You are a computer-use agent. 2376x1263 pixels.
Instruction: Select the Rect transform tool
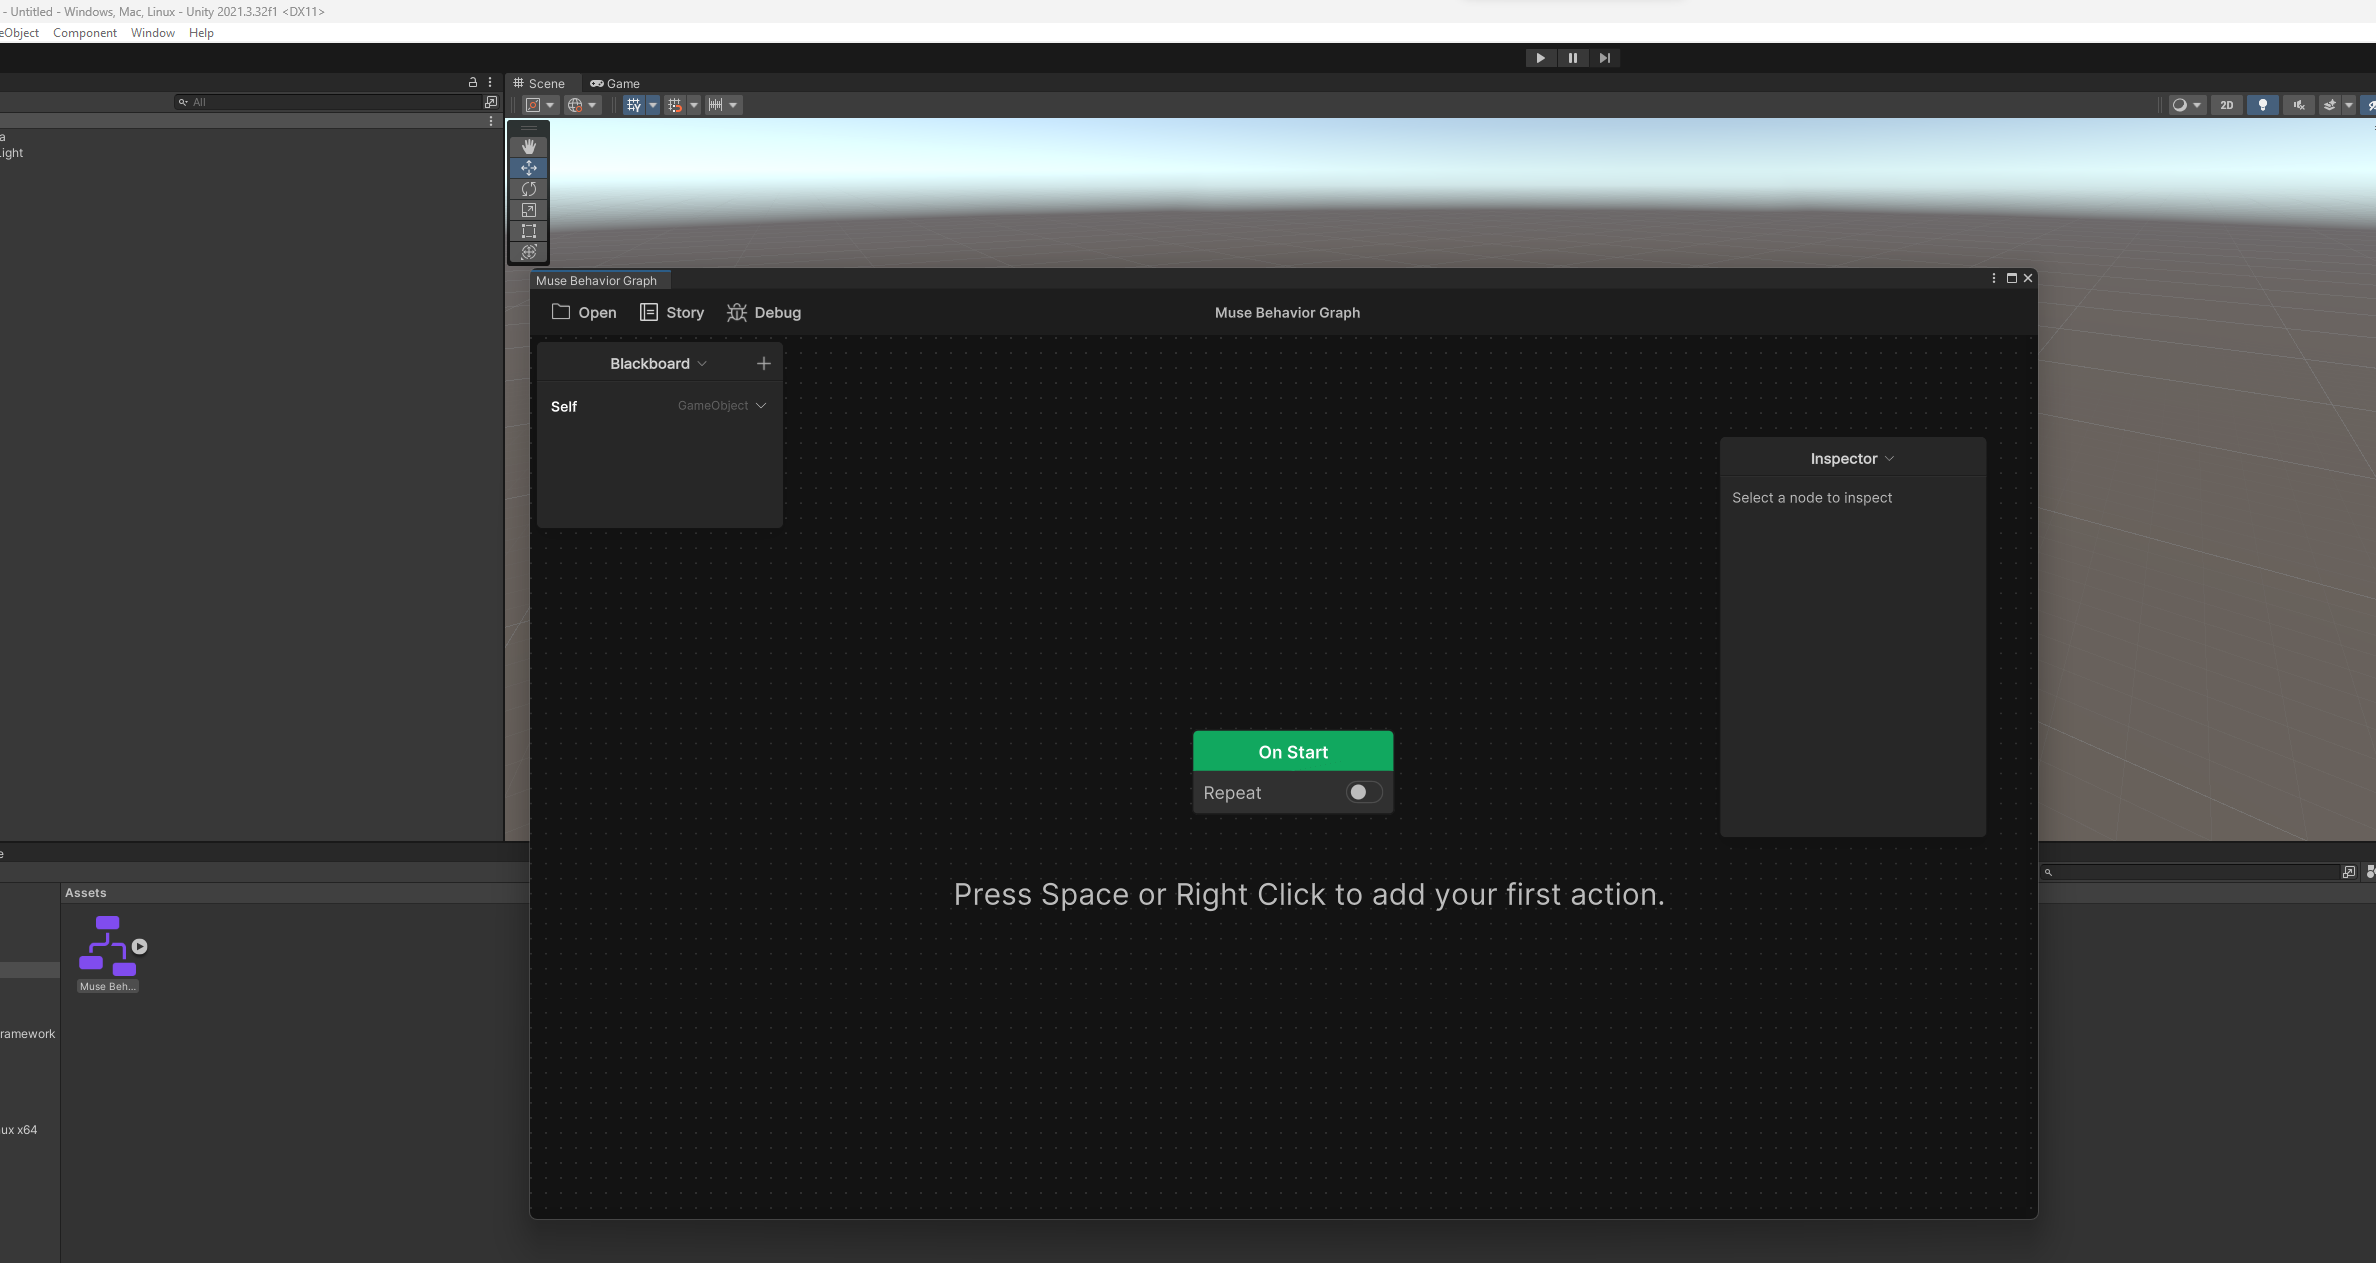(x=529, y=231)
